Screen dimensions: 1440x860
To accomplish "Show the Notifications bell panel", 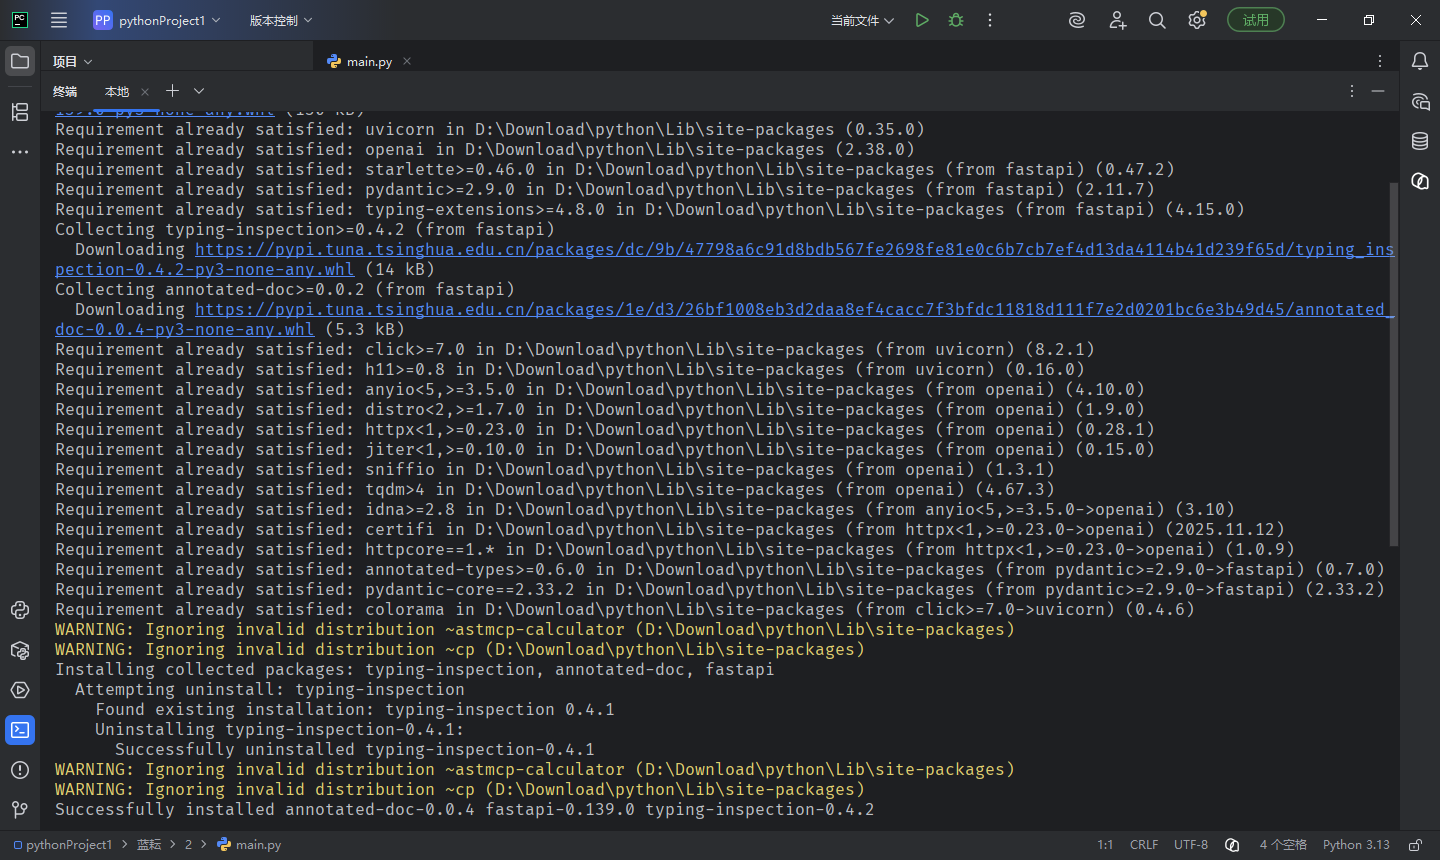I will 1420,61.
